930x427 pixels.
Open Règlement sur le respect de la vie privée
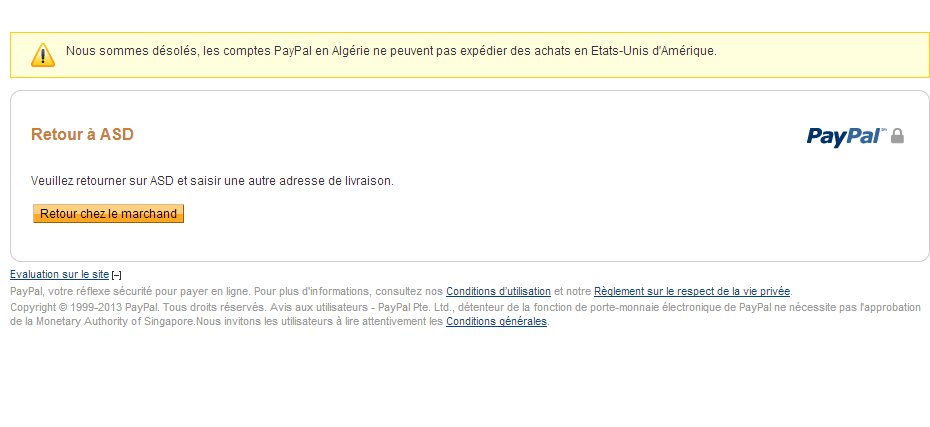point(692,291)
